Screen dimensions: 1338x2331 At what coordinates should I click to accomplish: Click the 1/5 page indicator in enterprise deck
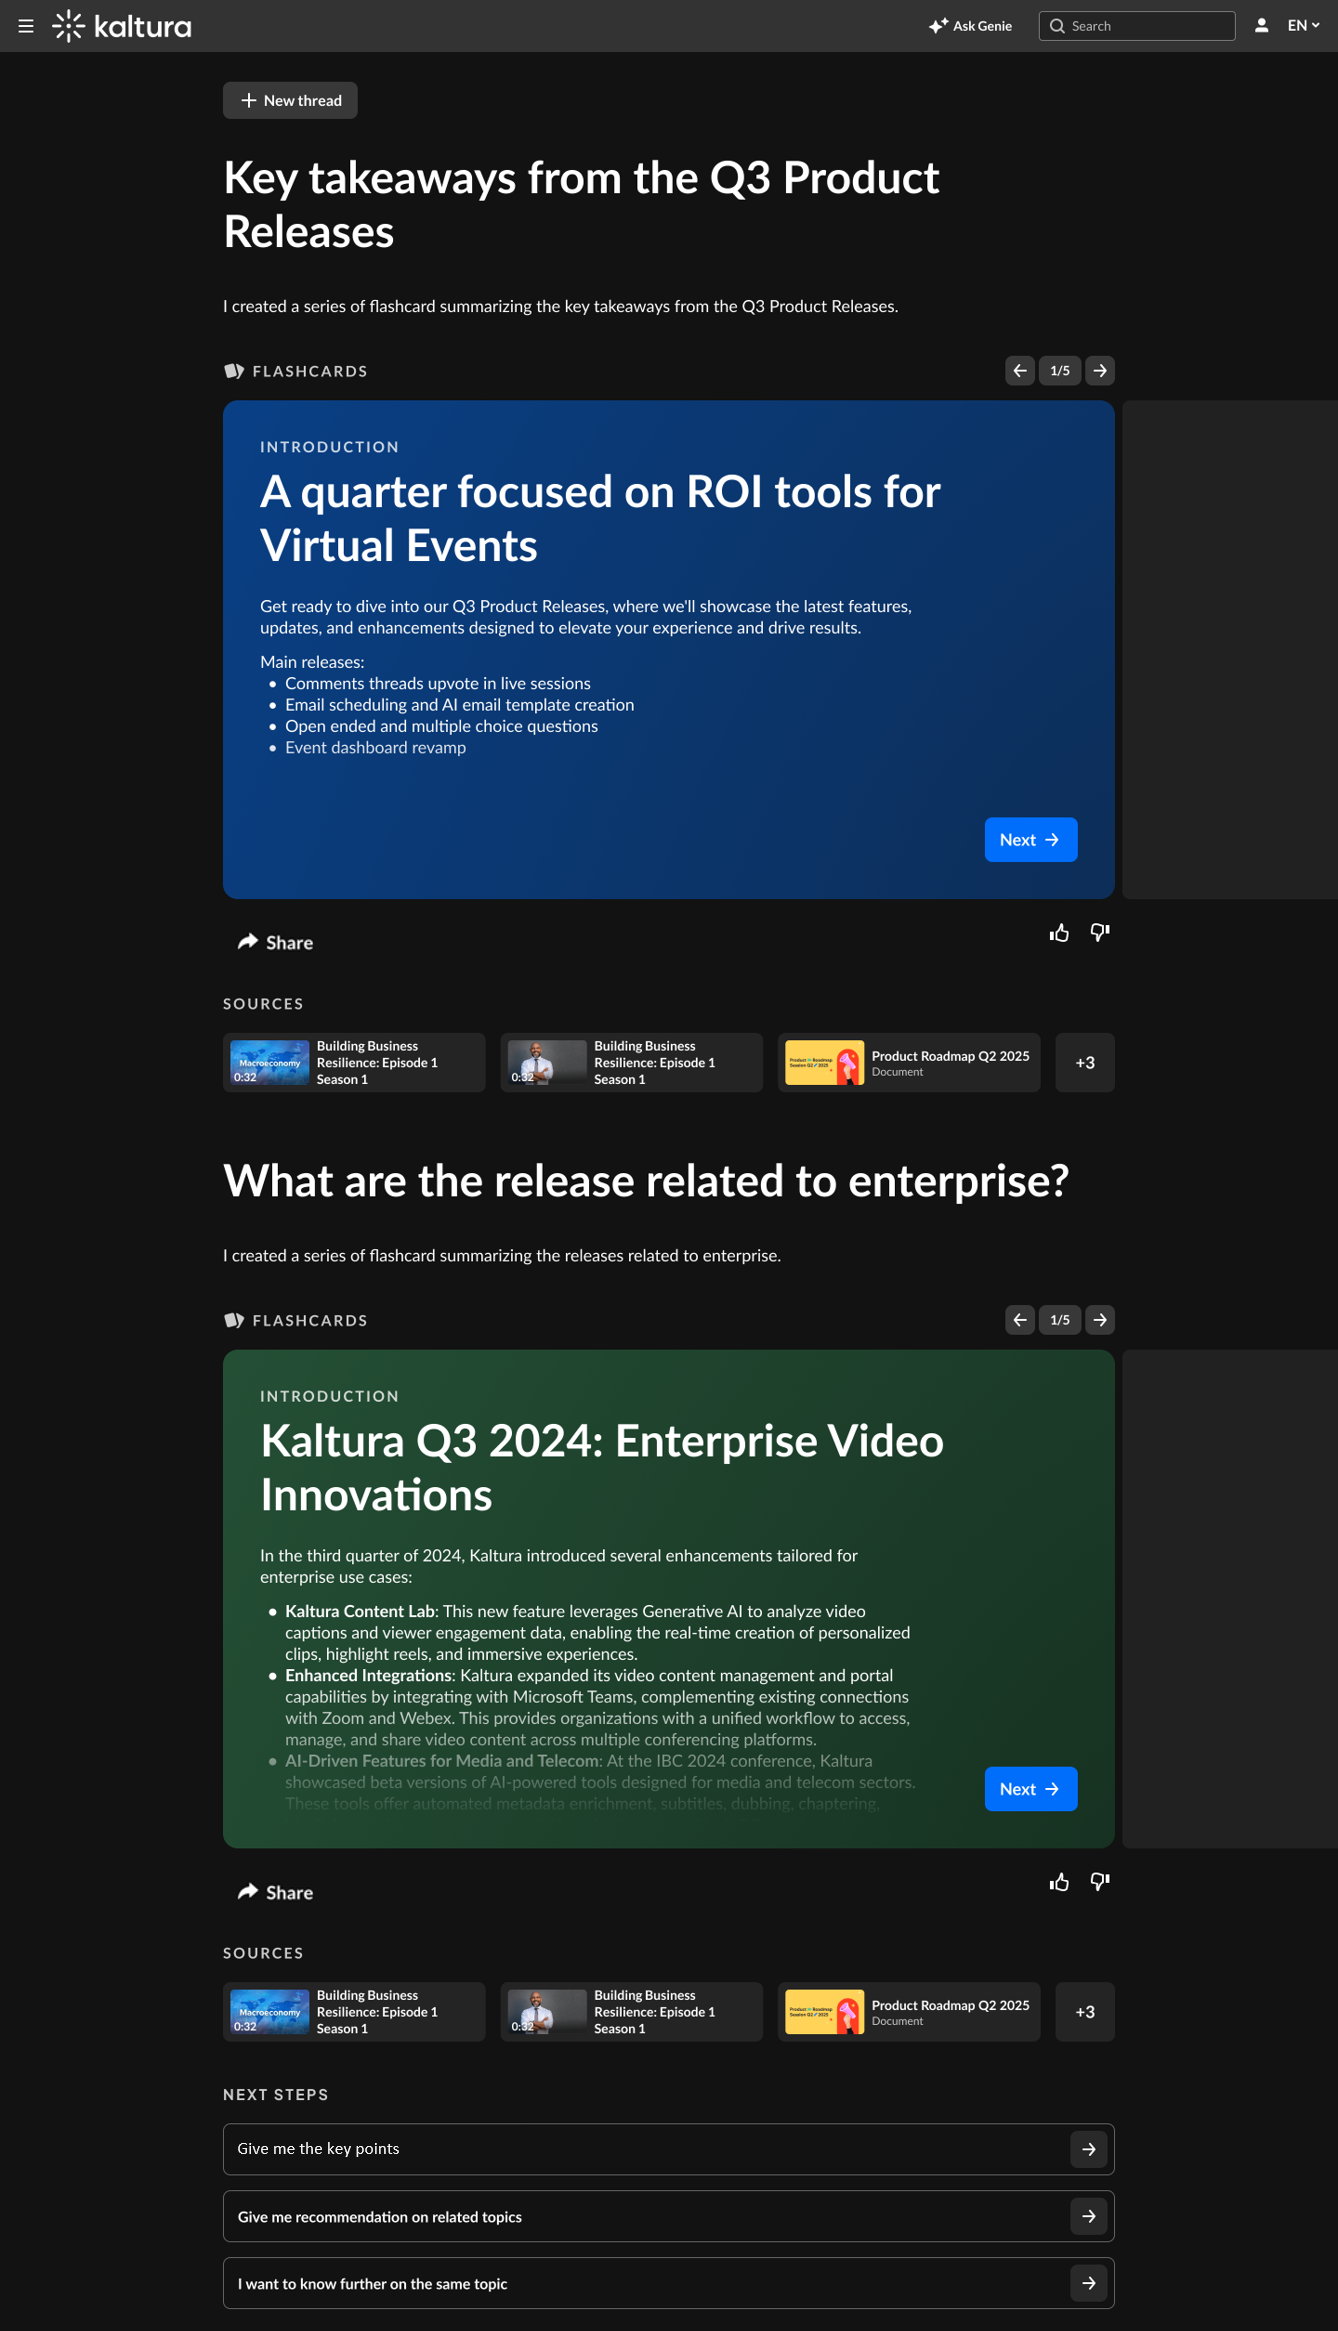click(x=1060, y=1320)
